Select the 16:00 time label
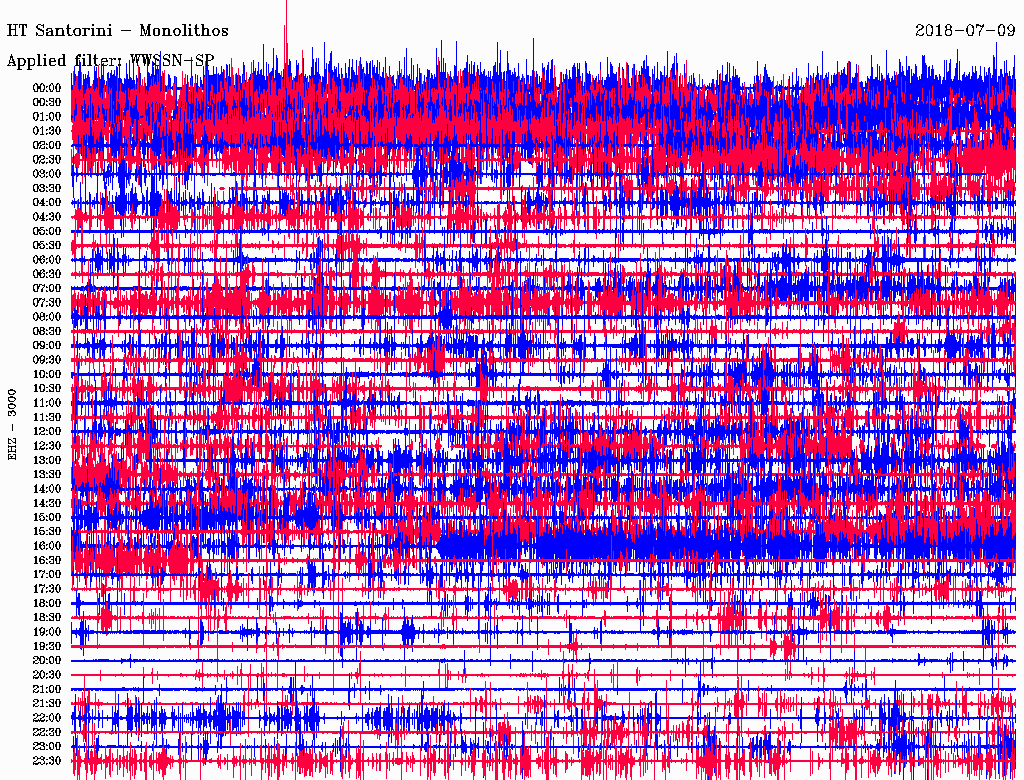 click(x=47, y=546)
